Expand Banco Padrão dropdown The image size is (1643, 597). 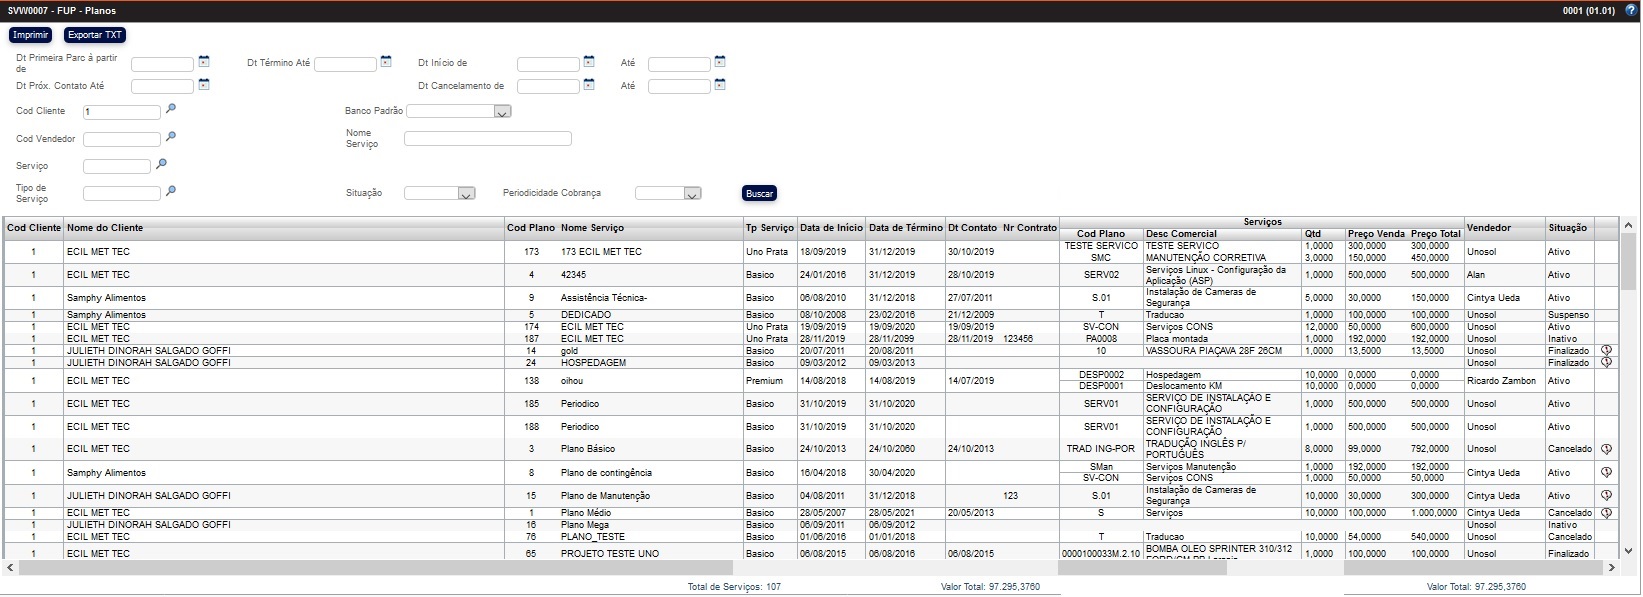coord(502,112)
